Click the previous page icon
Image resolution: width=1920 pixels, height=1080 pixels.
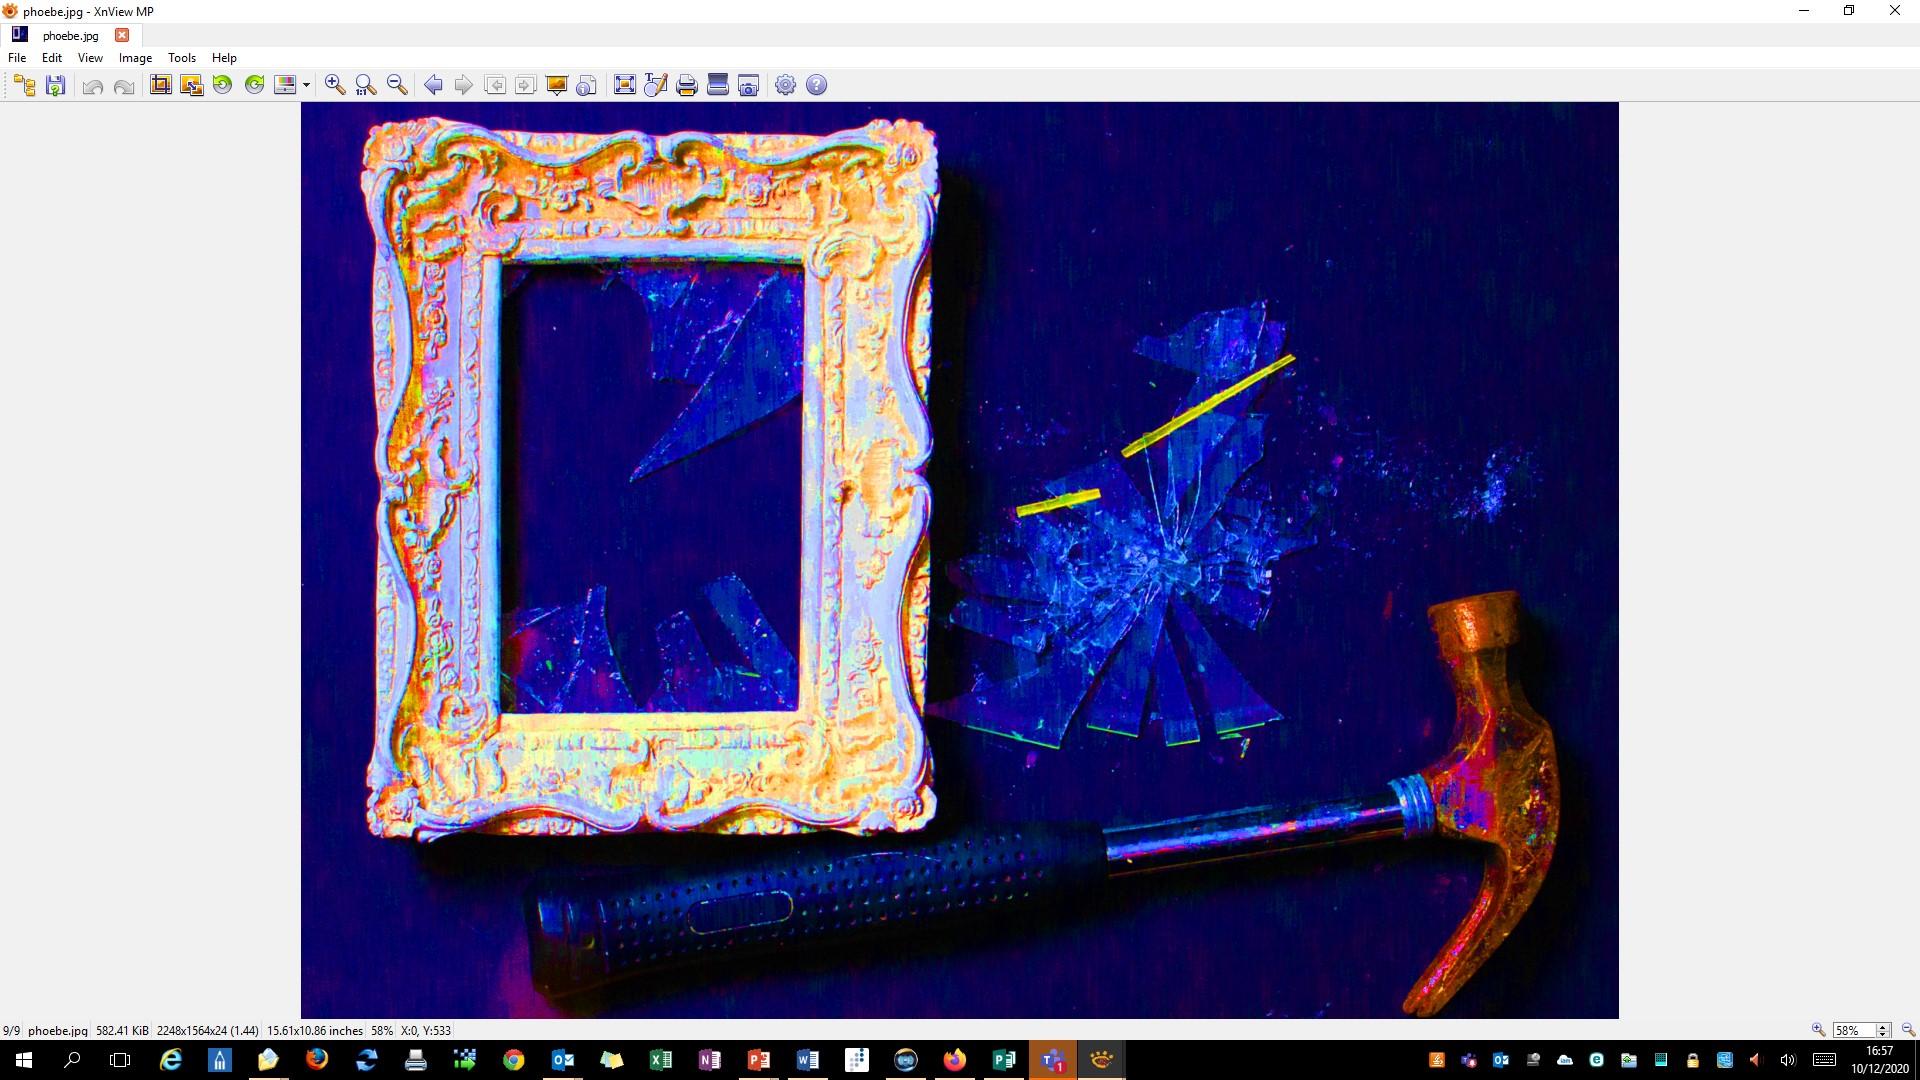click(x=495, y=85)
